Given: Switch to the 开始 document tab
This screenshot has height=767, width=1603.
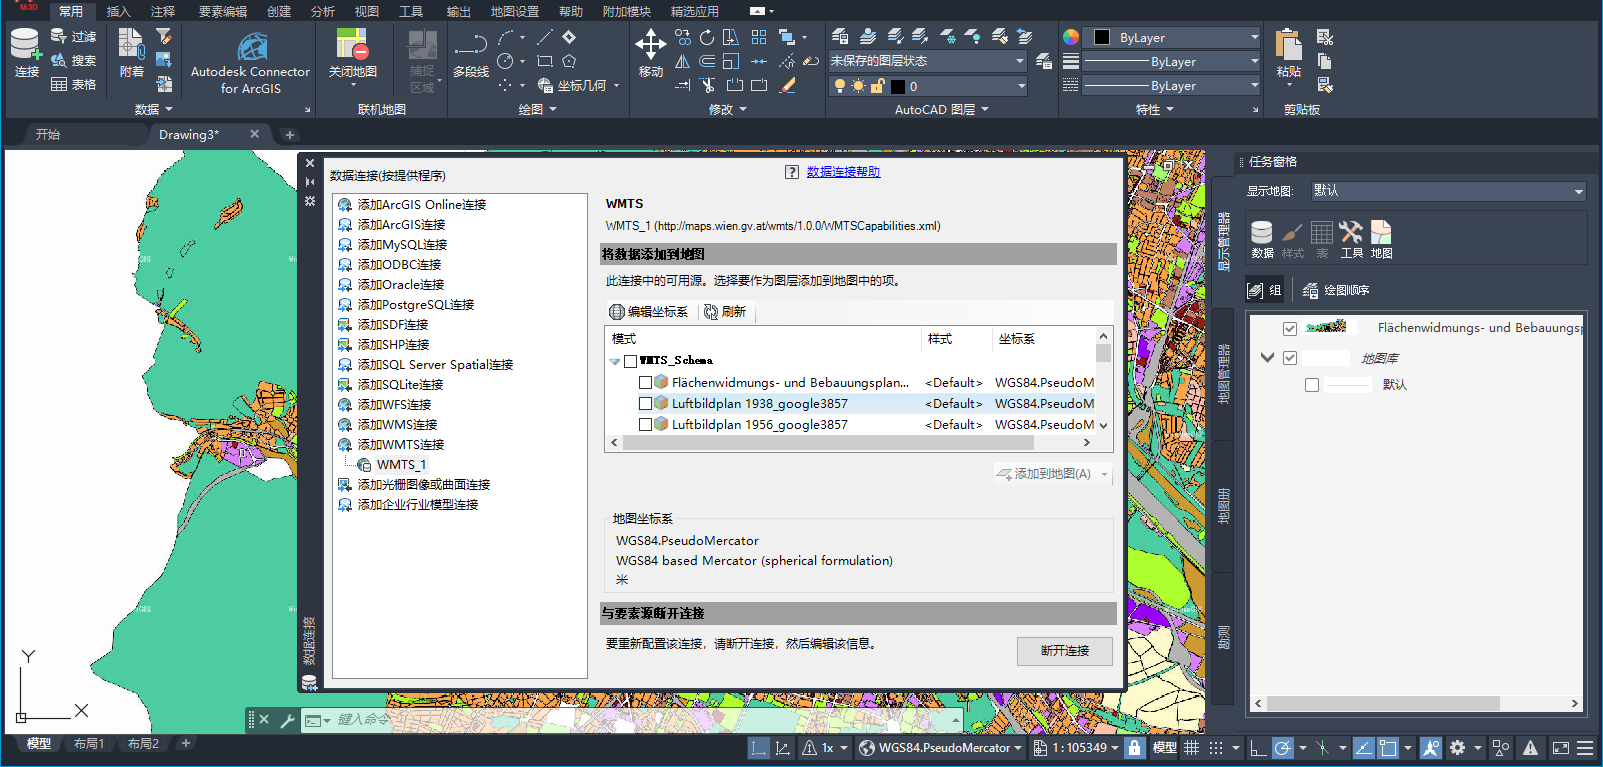Looking at the screenshot, I should [48, 134].
